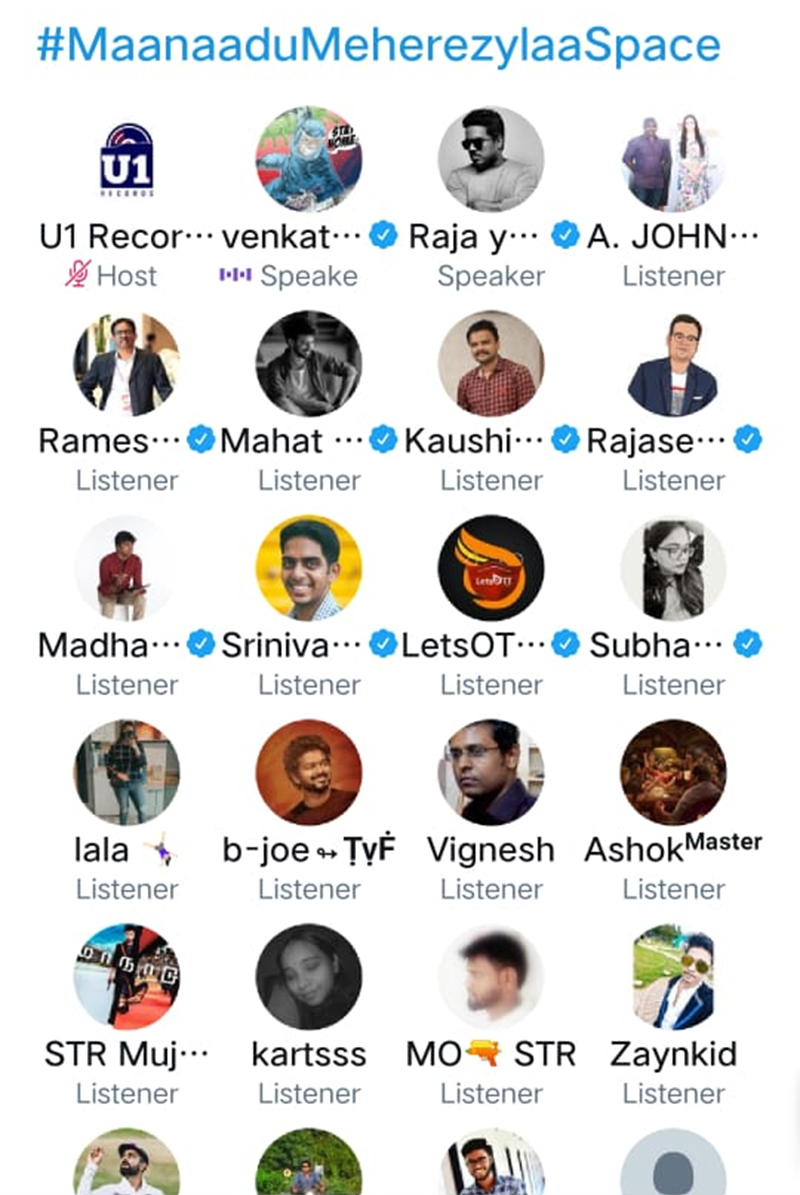Viewport: 800px width, 1195px height.
Task: Open Rajase listener avatar
Action: point(674,364)
